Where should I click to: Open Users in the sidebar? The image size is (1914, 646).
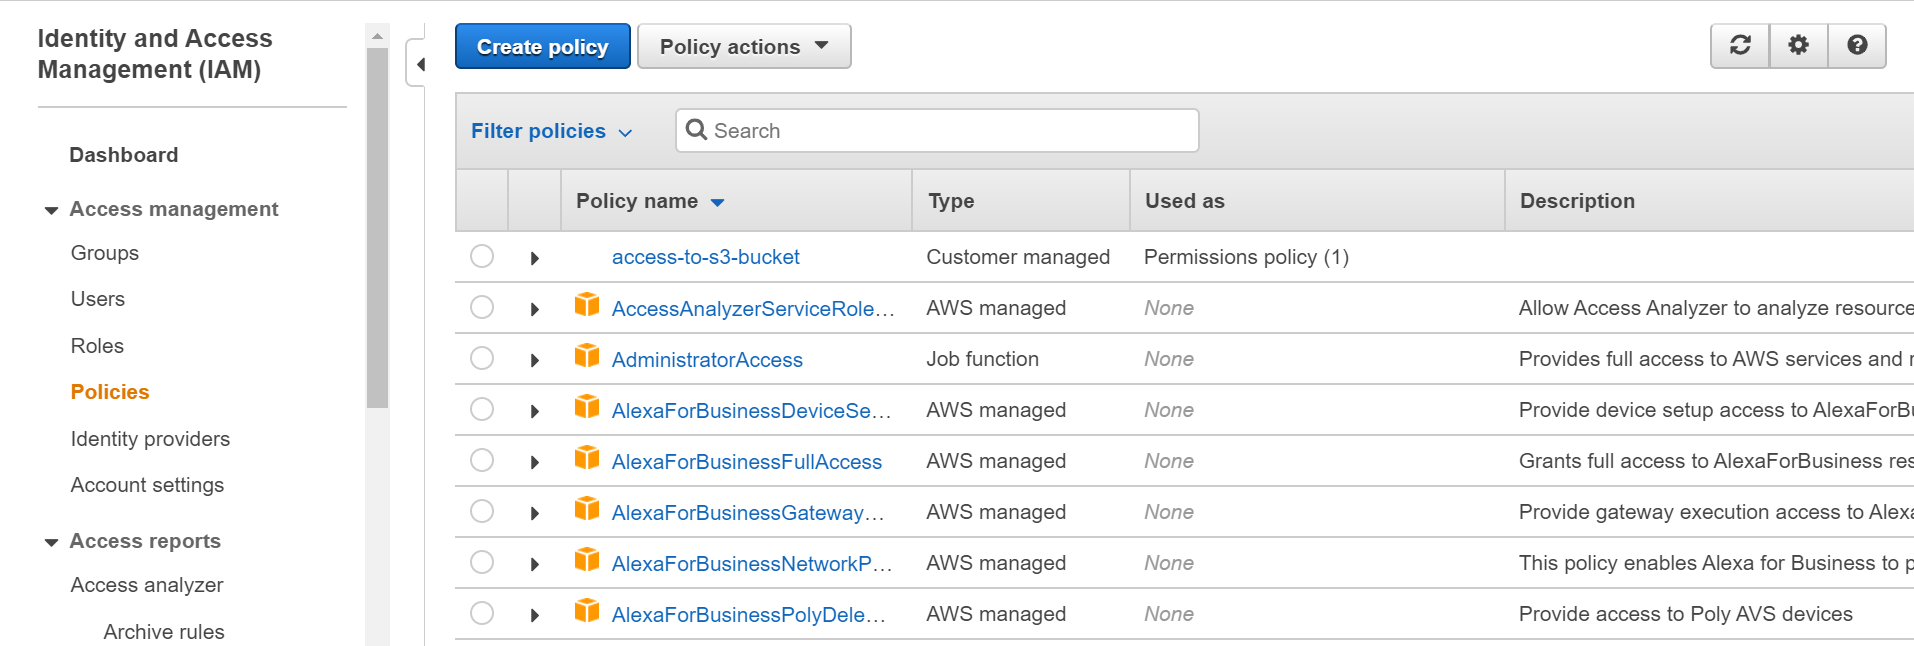tap(98, 299)
